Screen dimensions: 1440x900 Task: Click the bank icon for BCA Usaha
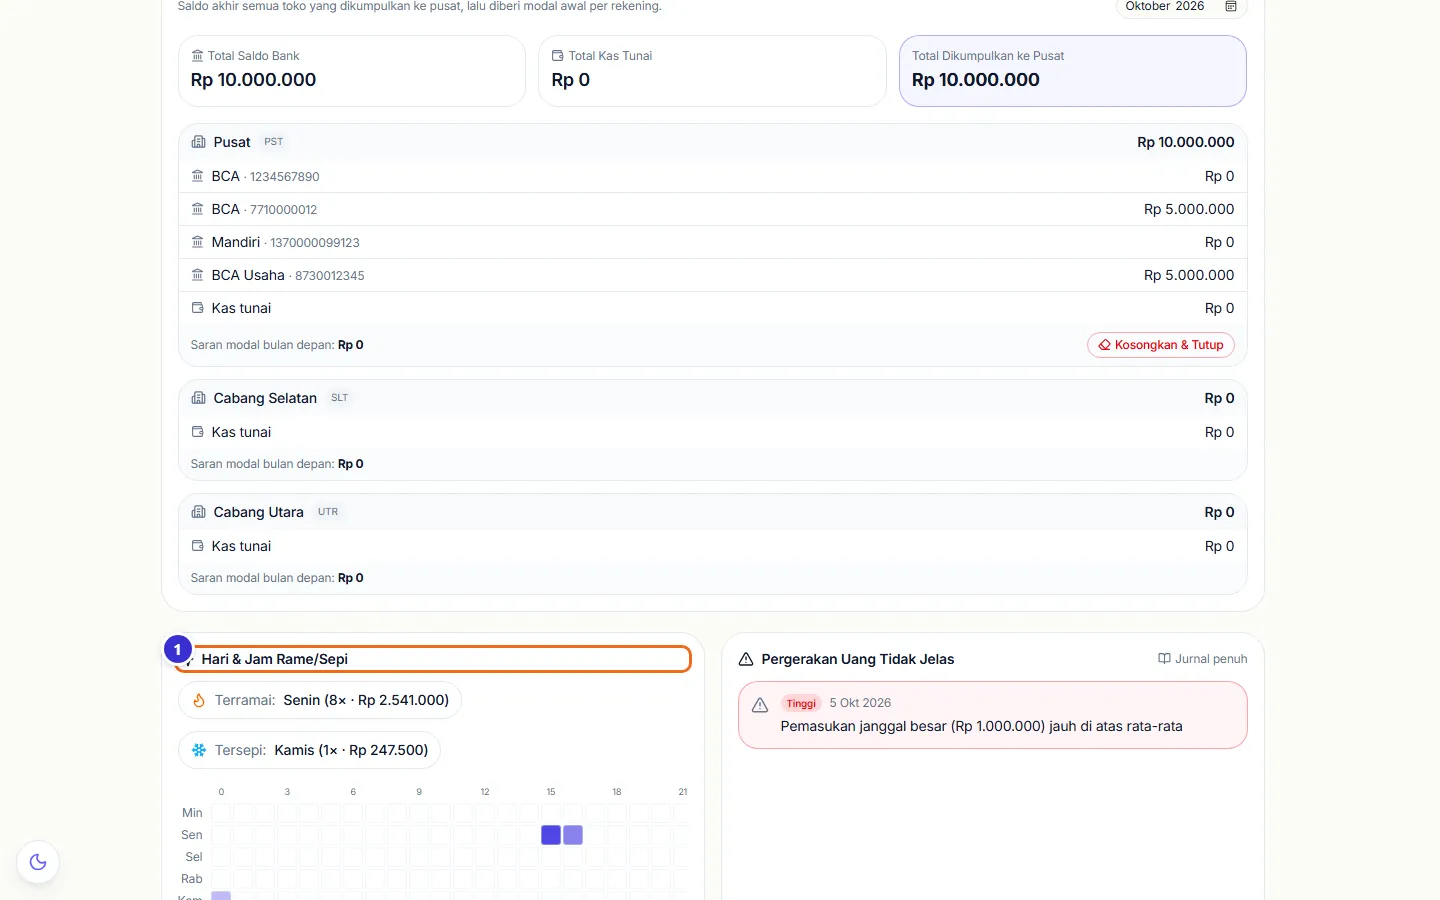(197, 275)
